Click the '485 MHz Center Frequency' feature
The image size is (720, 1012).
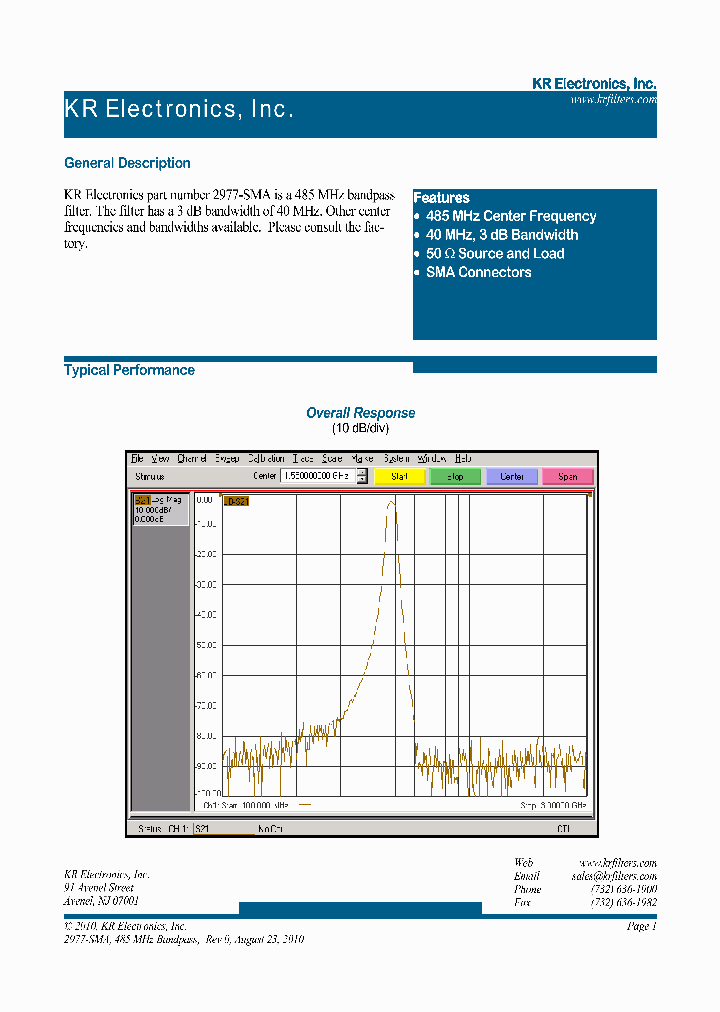511,216
